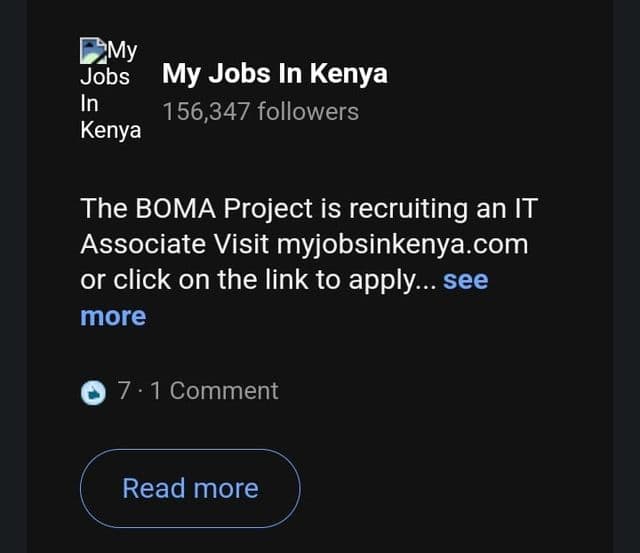The width and height of the screenshot is (640, 553).
Task: Click the broken image icon of the avatar
Action: click(x=93, y=51)
